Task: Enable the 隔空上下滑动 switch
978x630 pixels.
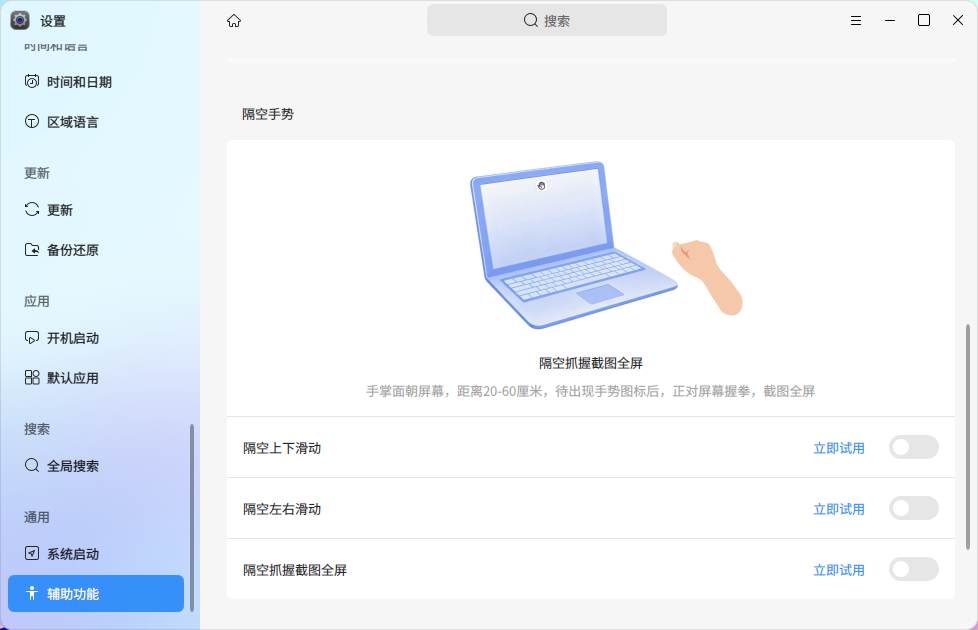Action: click(914, 447)
